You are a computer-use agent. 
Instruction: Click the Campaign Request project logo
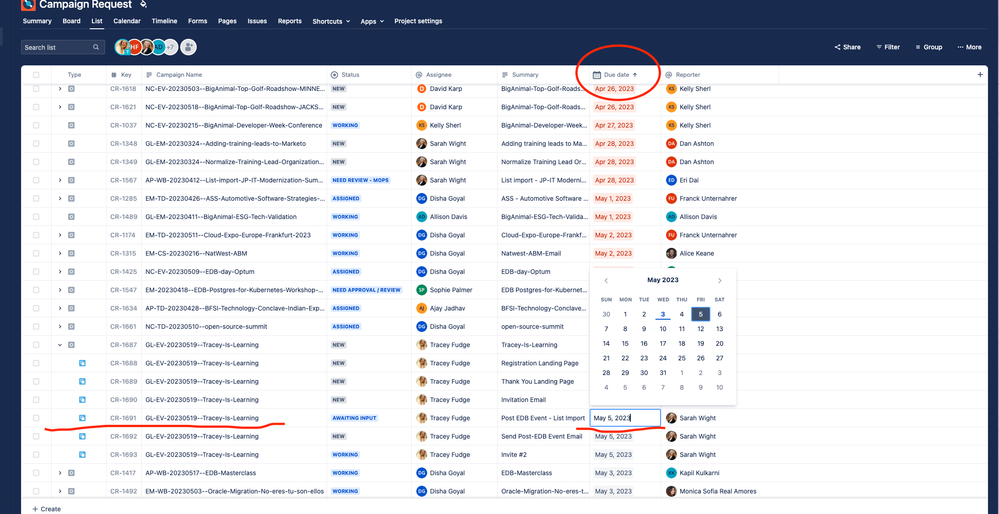[28, 5]
